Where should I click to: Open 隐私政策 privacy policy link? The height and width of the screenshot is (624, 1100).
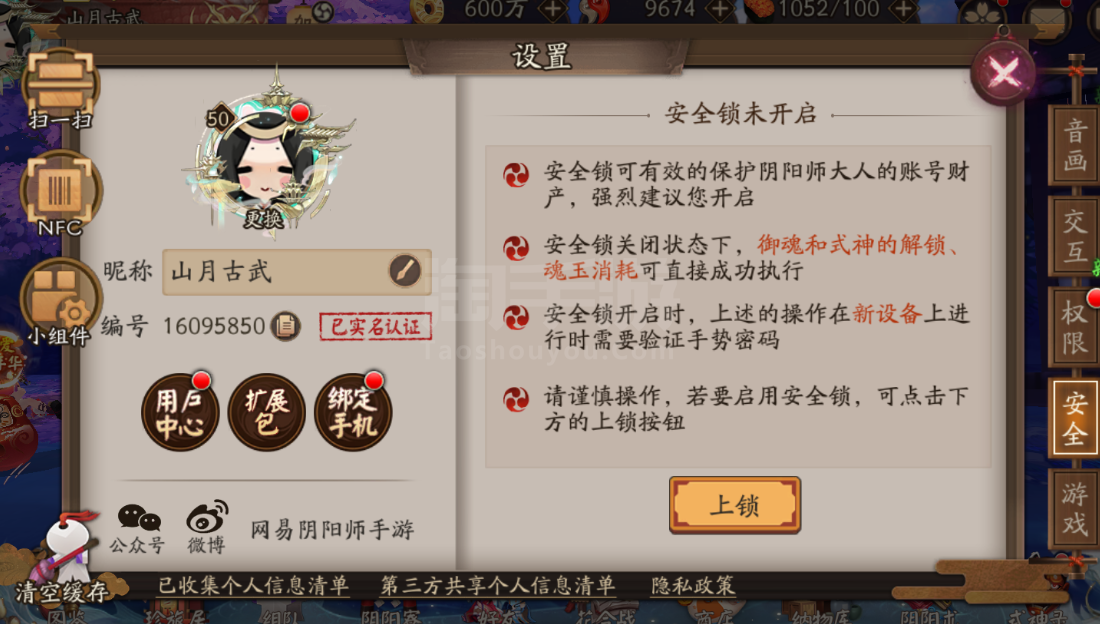(692, 585)
